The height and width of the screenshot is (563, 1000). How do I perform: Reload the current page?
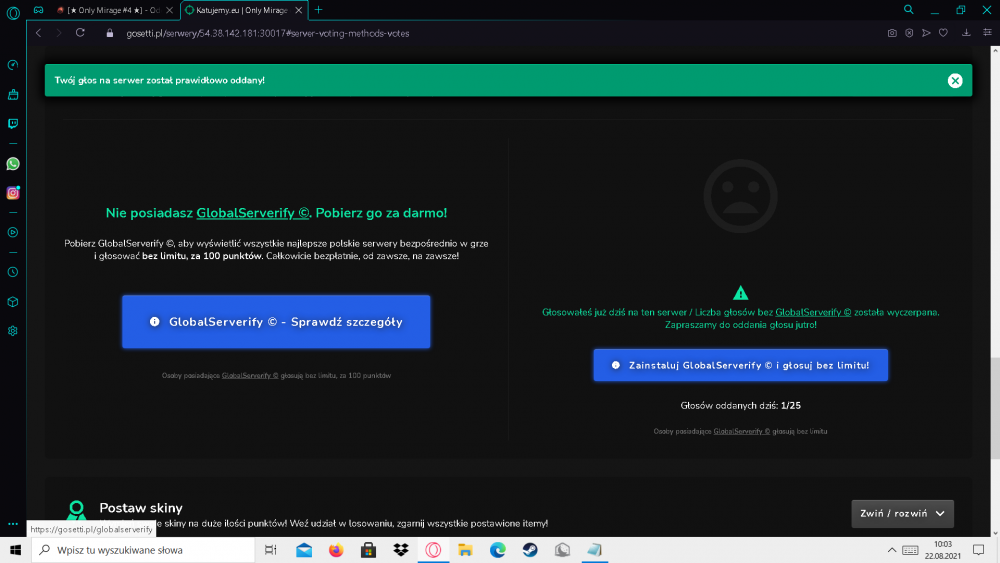click(80, 33)
